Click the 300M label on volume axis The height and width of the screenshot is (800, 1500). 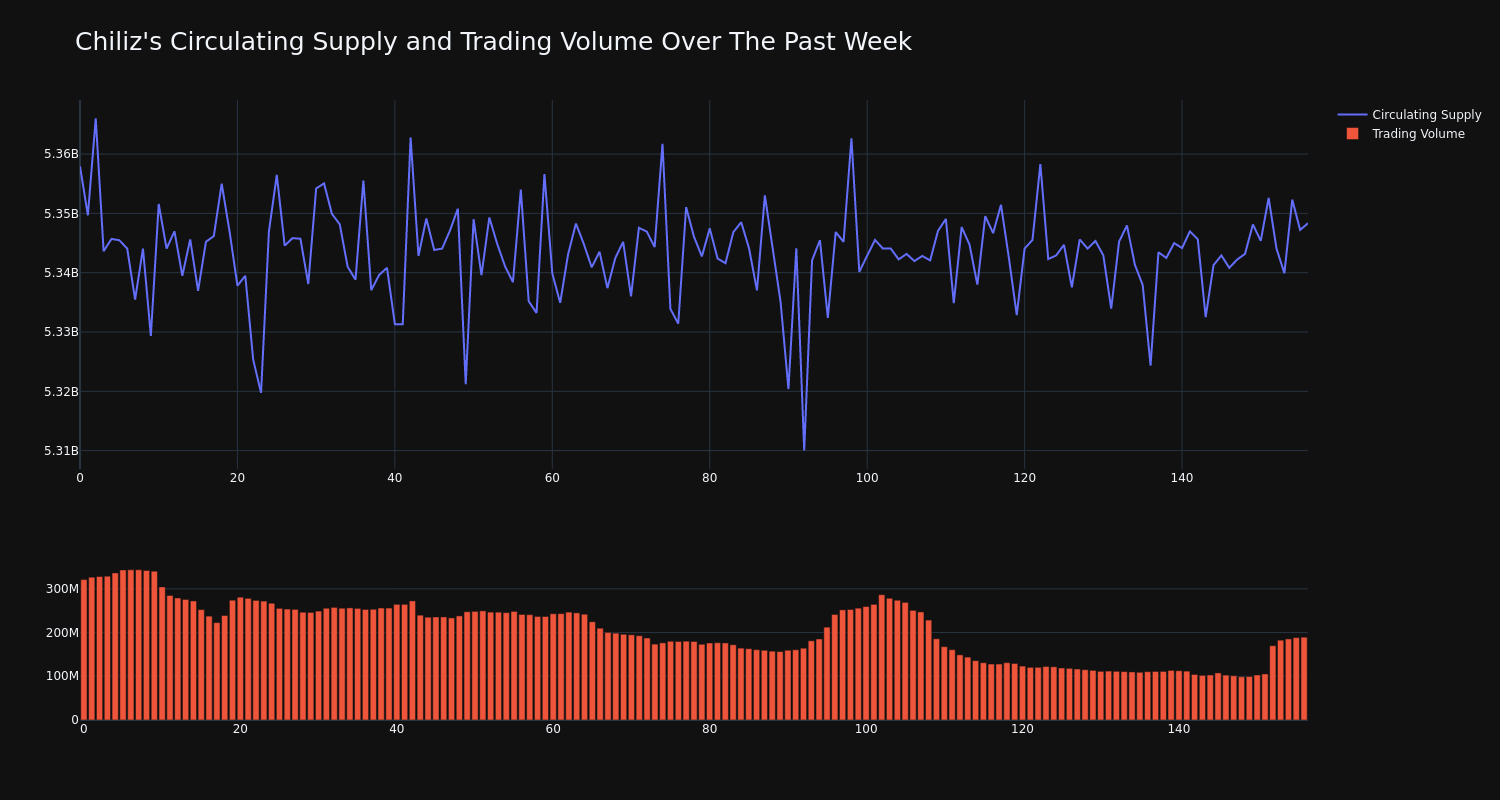click(62, 589)
